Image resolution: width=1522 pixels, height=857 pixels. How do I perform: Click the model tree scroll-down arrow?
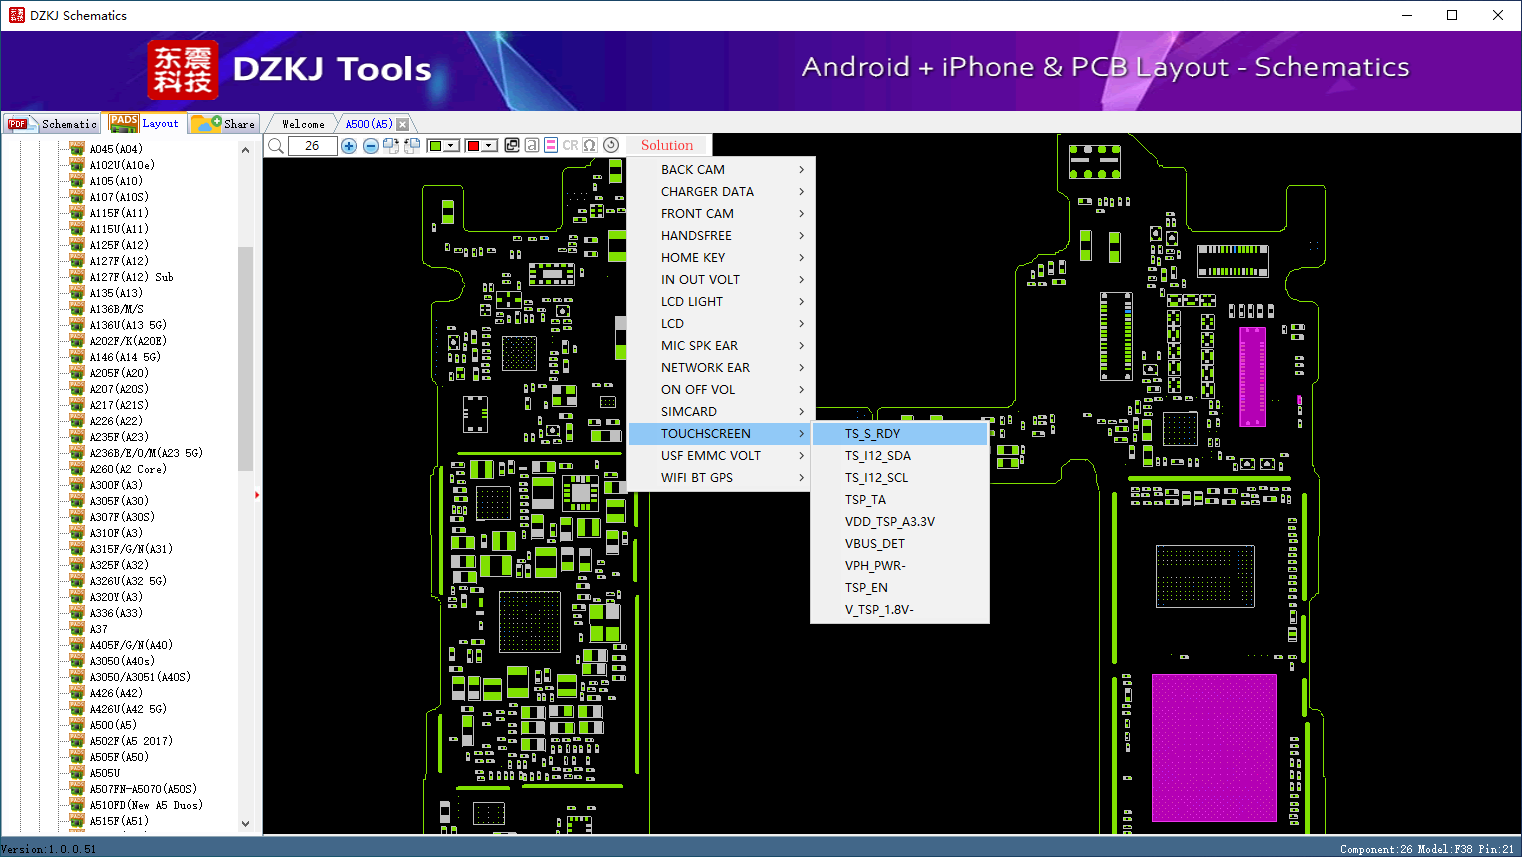(x=245, y=824)
